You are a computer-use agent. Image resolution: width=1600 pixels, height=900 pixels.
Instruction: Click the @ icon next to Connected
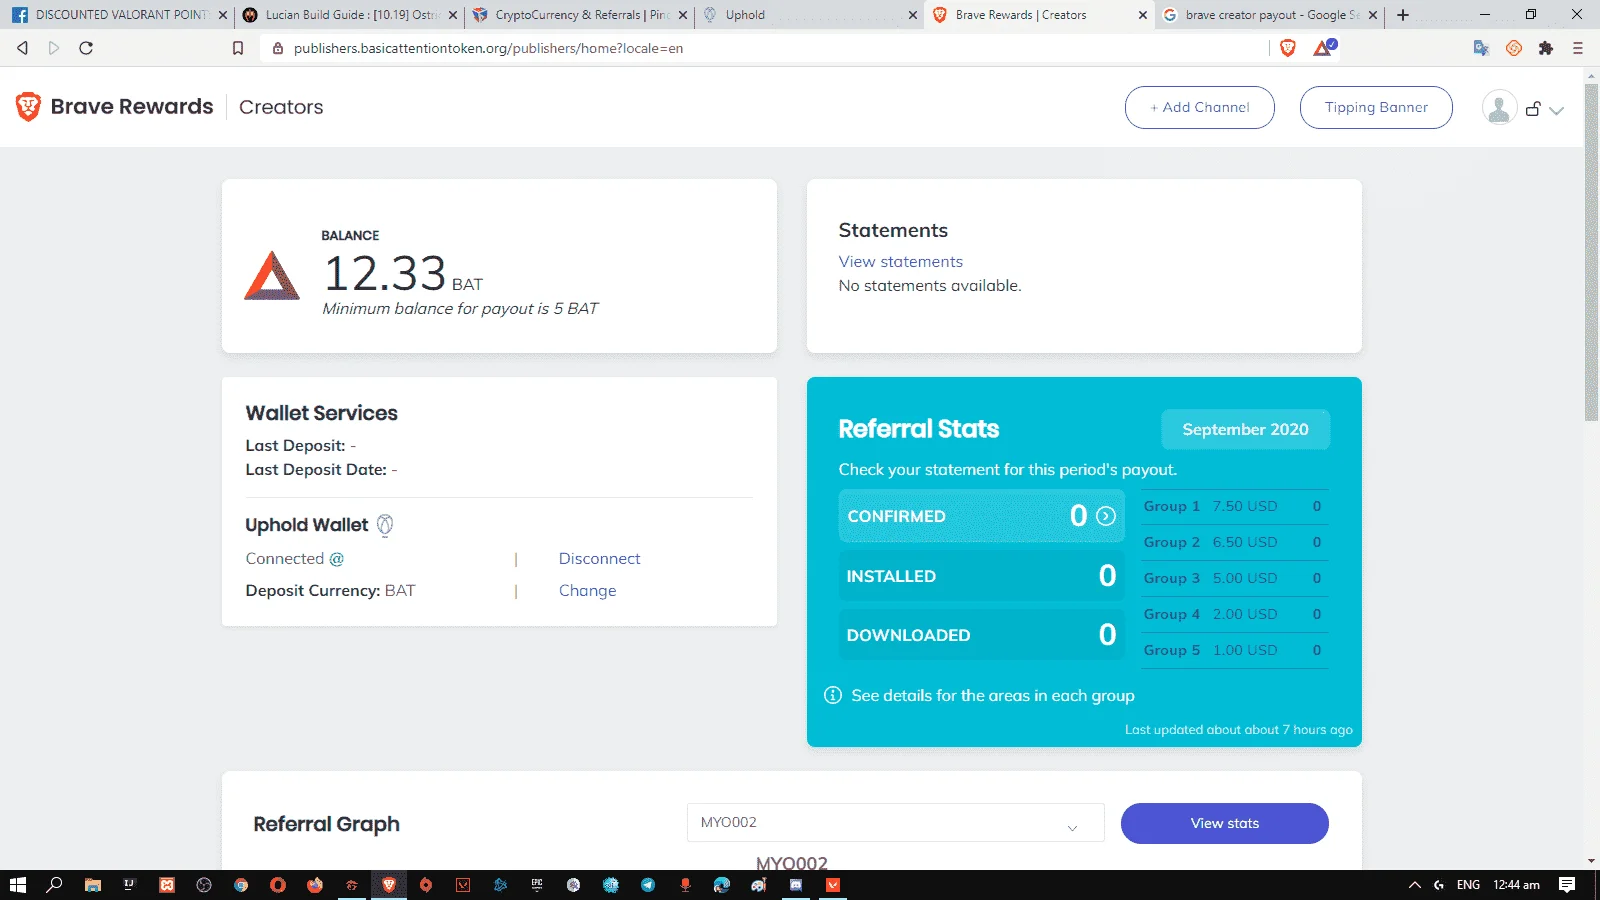[x=337, y=559]
